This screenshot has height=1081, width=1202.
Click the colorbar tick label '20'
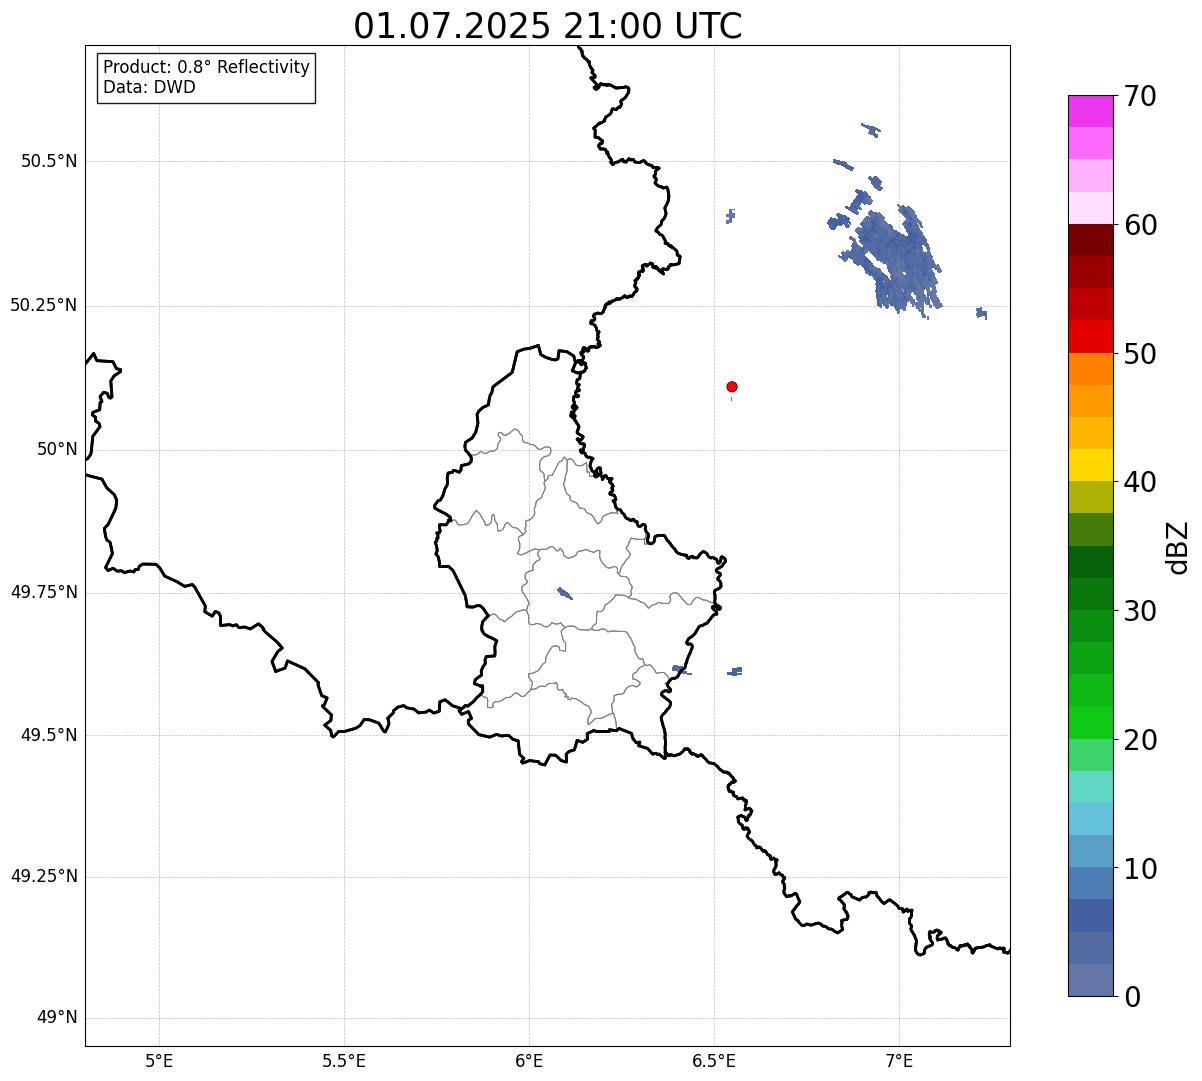click(x=1140, y=740)
